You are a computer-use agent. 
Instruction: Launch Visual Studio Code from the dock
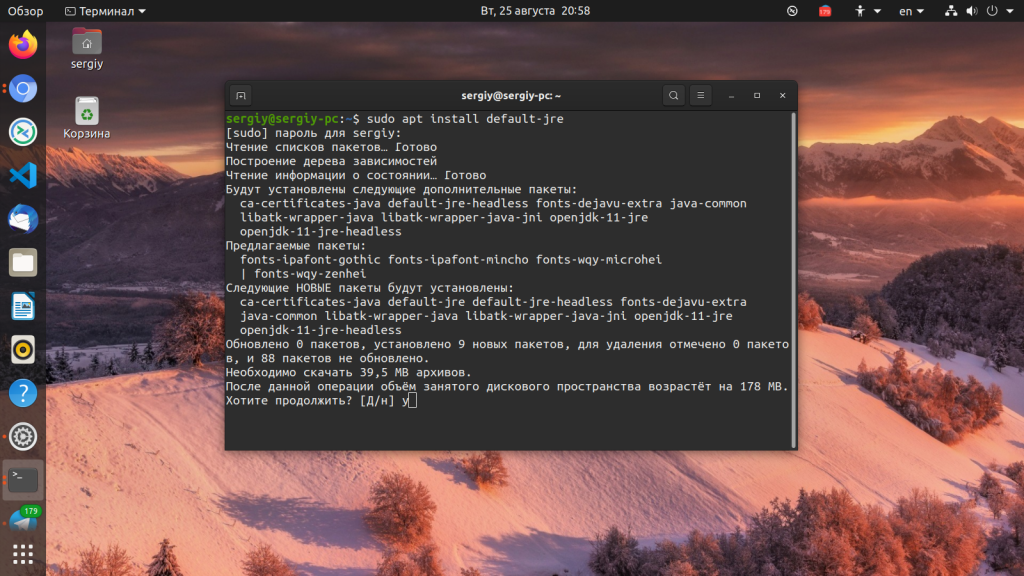[x=22, y=176]
